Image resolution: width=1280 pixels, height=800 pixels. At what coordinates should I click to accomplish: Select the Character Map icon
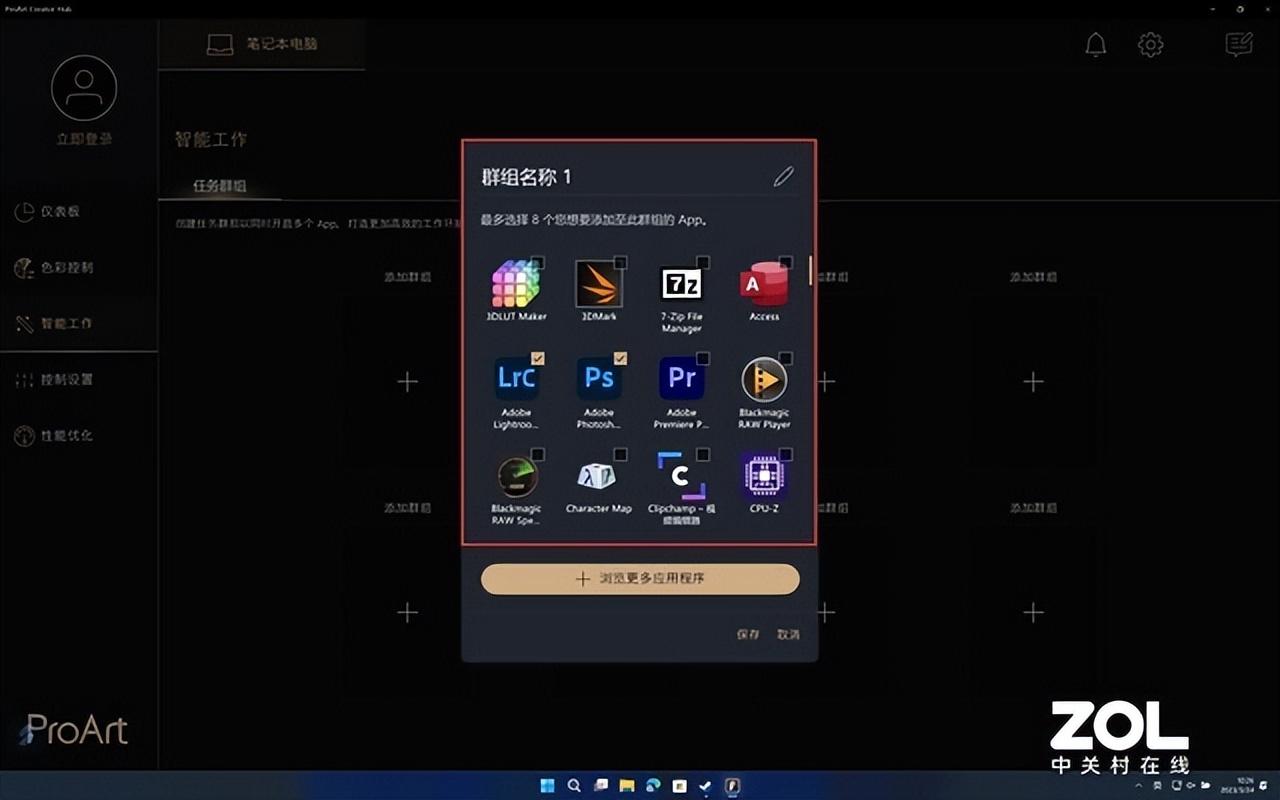[x=597, y=475]
